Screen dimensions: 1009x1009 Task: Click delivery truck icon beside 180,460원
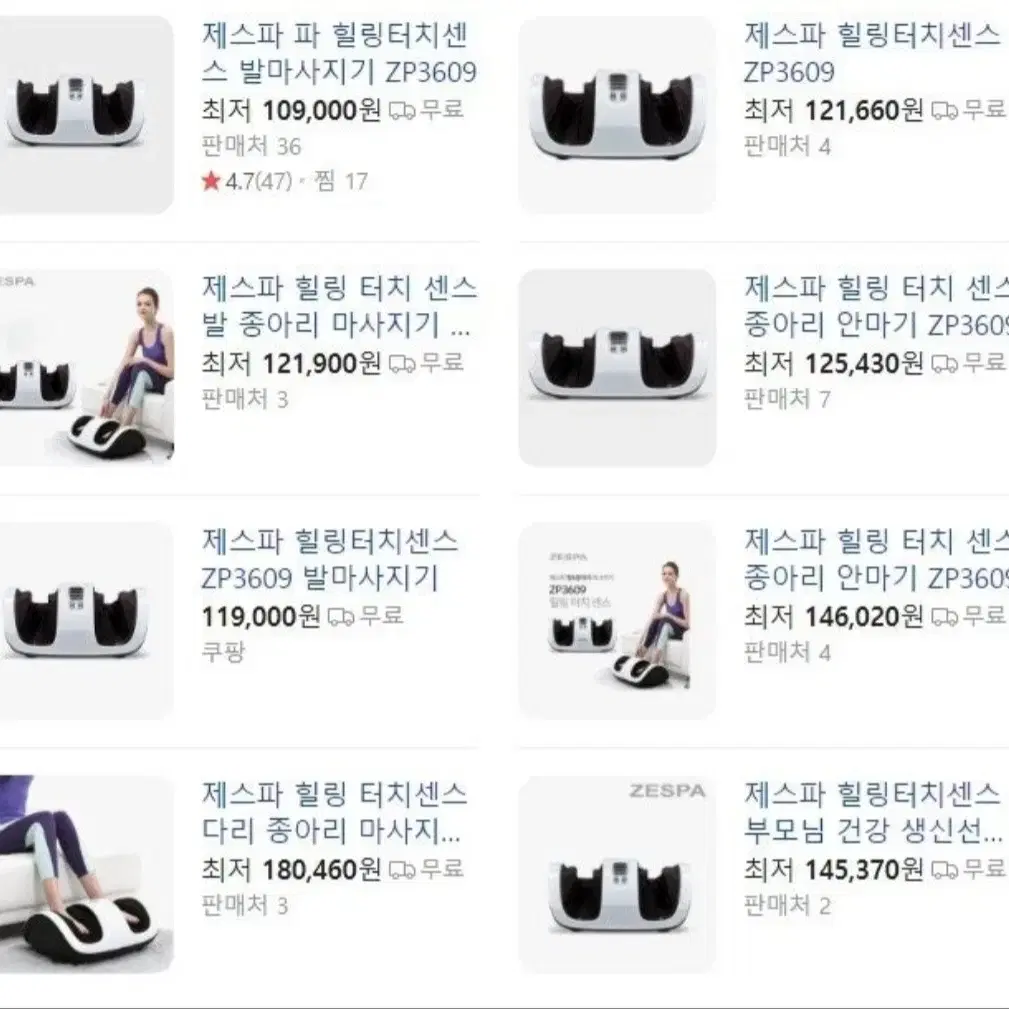pos(402,870)
